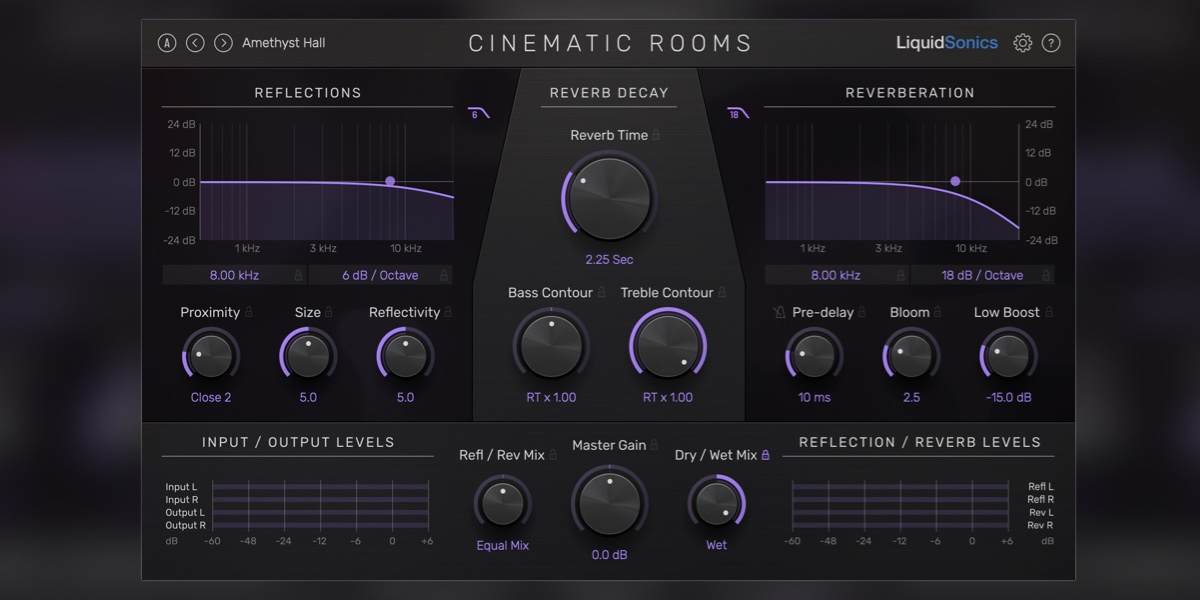This screenshot has width=1200, height=600.
Task: Click the Reflectivity knob
Action: coord(405,356)
